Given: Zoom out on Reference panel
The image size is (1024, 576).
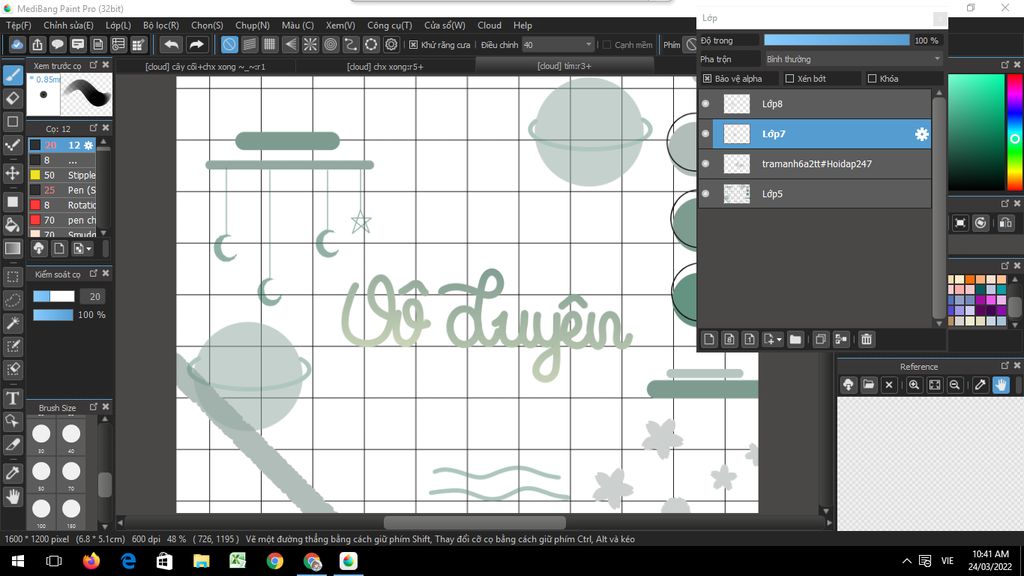Looking at the screenshot, I should tap(954, 385).
